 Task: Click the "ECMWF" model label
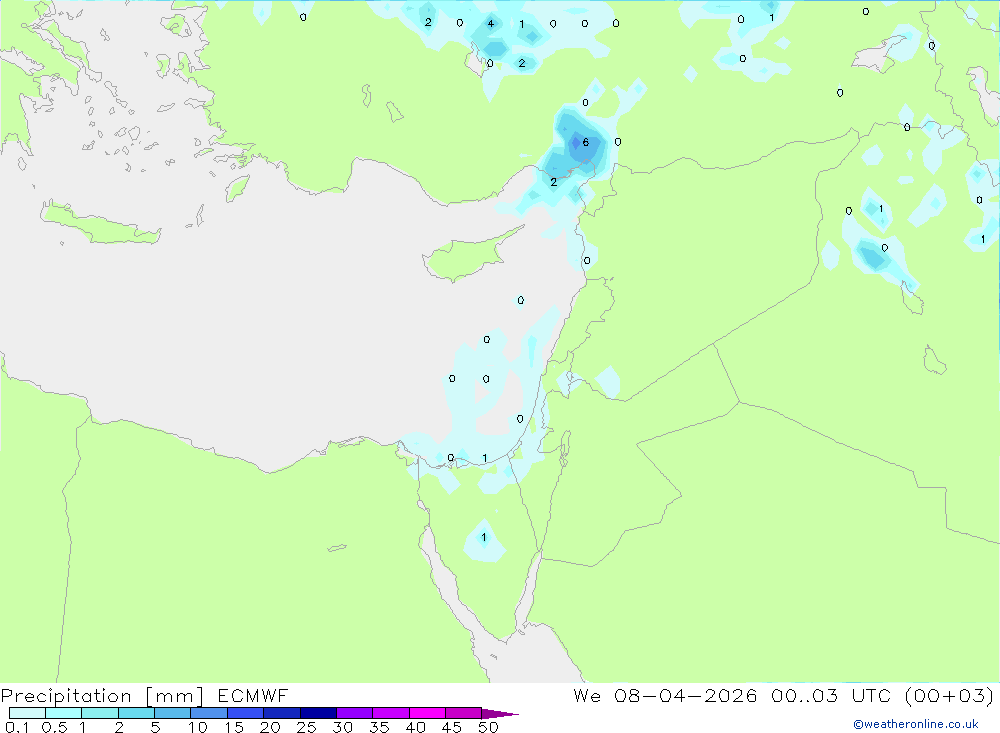pos(253,695)
